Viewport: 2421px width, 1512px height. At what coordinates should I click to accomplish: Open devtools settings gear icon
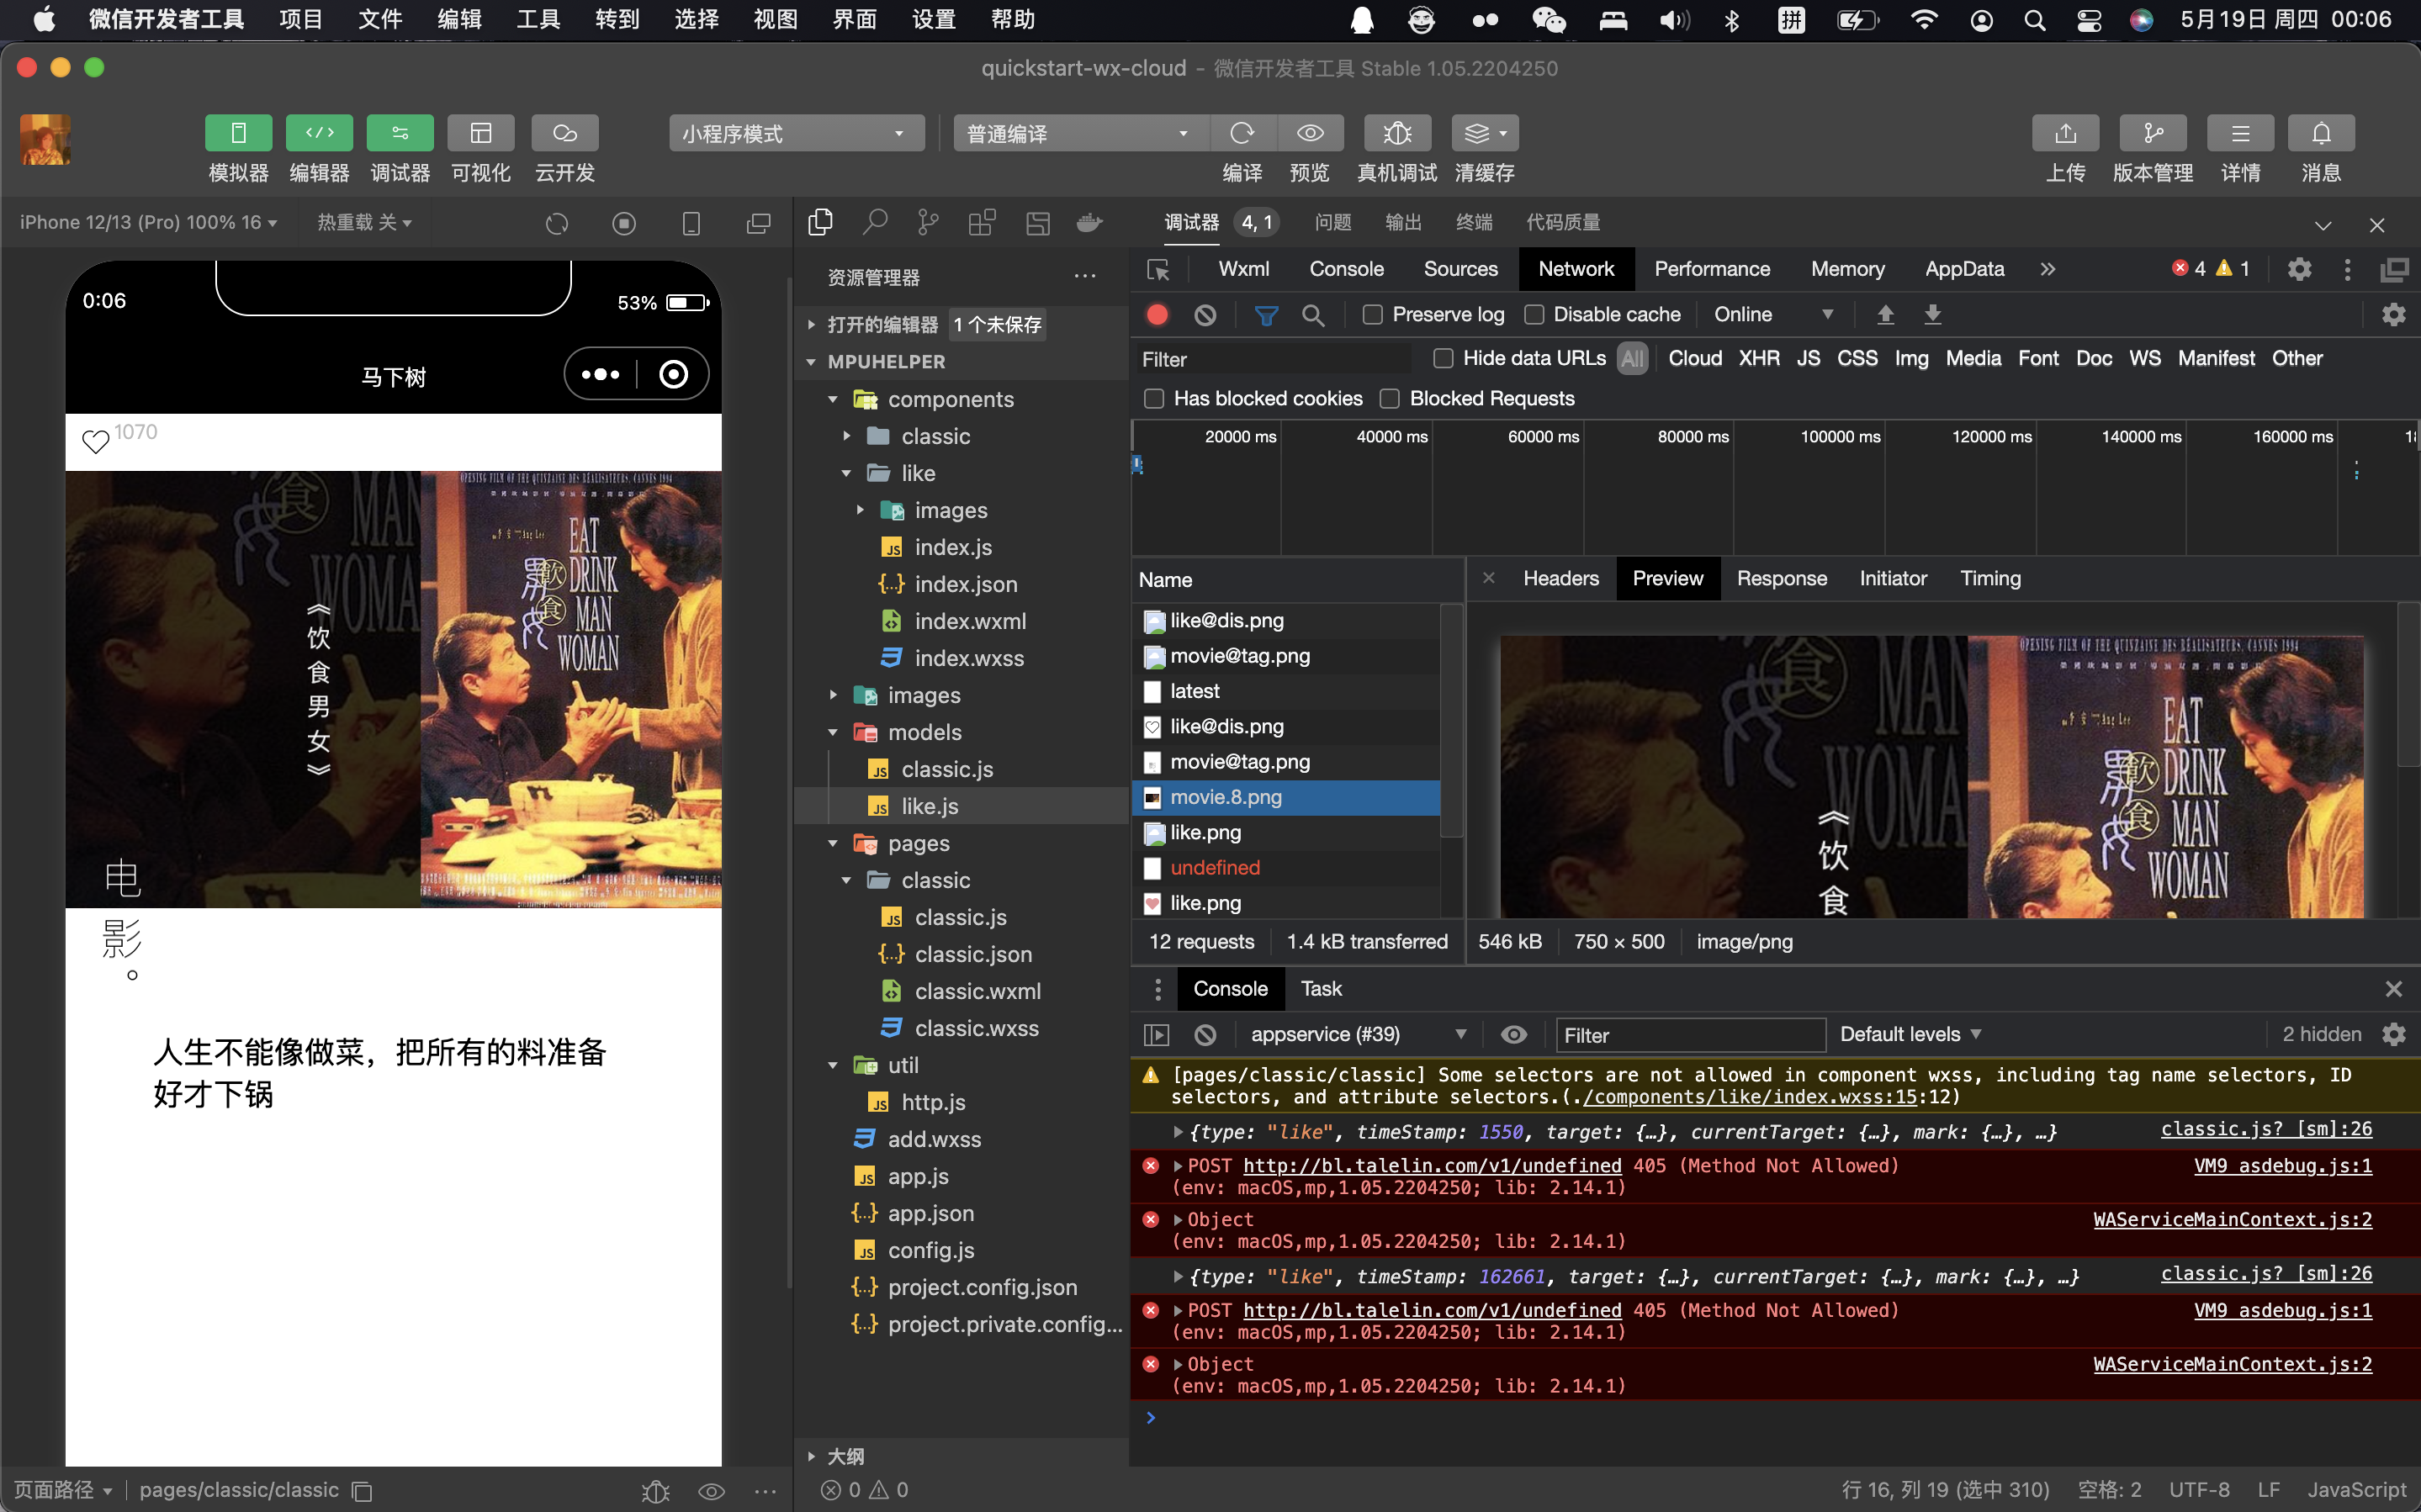click(x=2299, y=269)
